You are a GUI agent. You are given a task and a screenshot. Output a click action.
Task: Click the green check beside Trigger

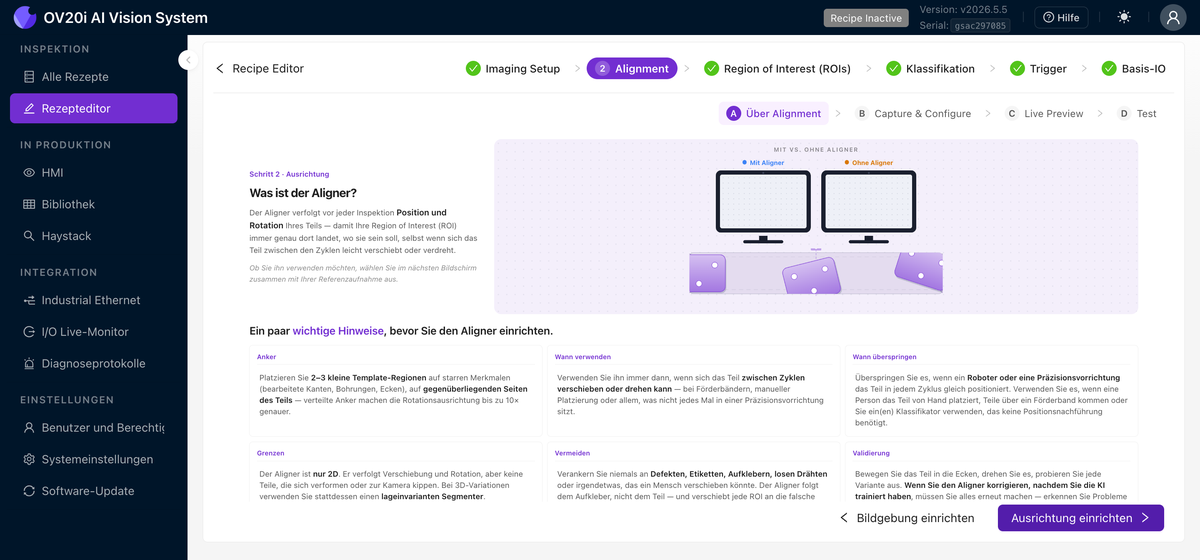click(1016, 69)
